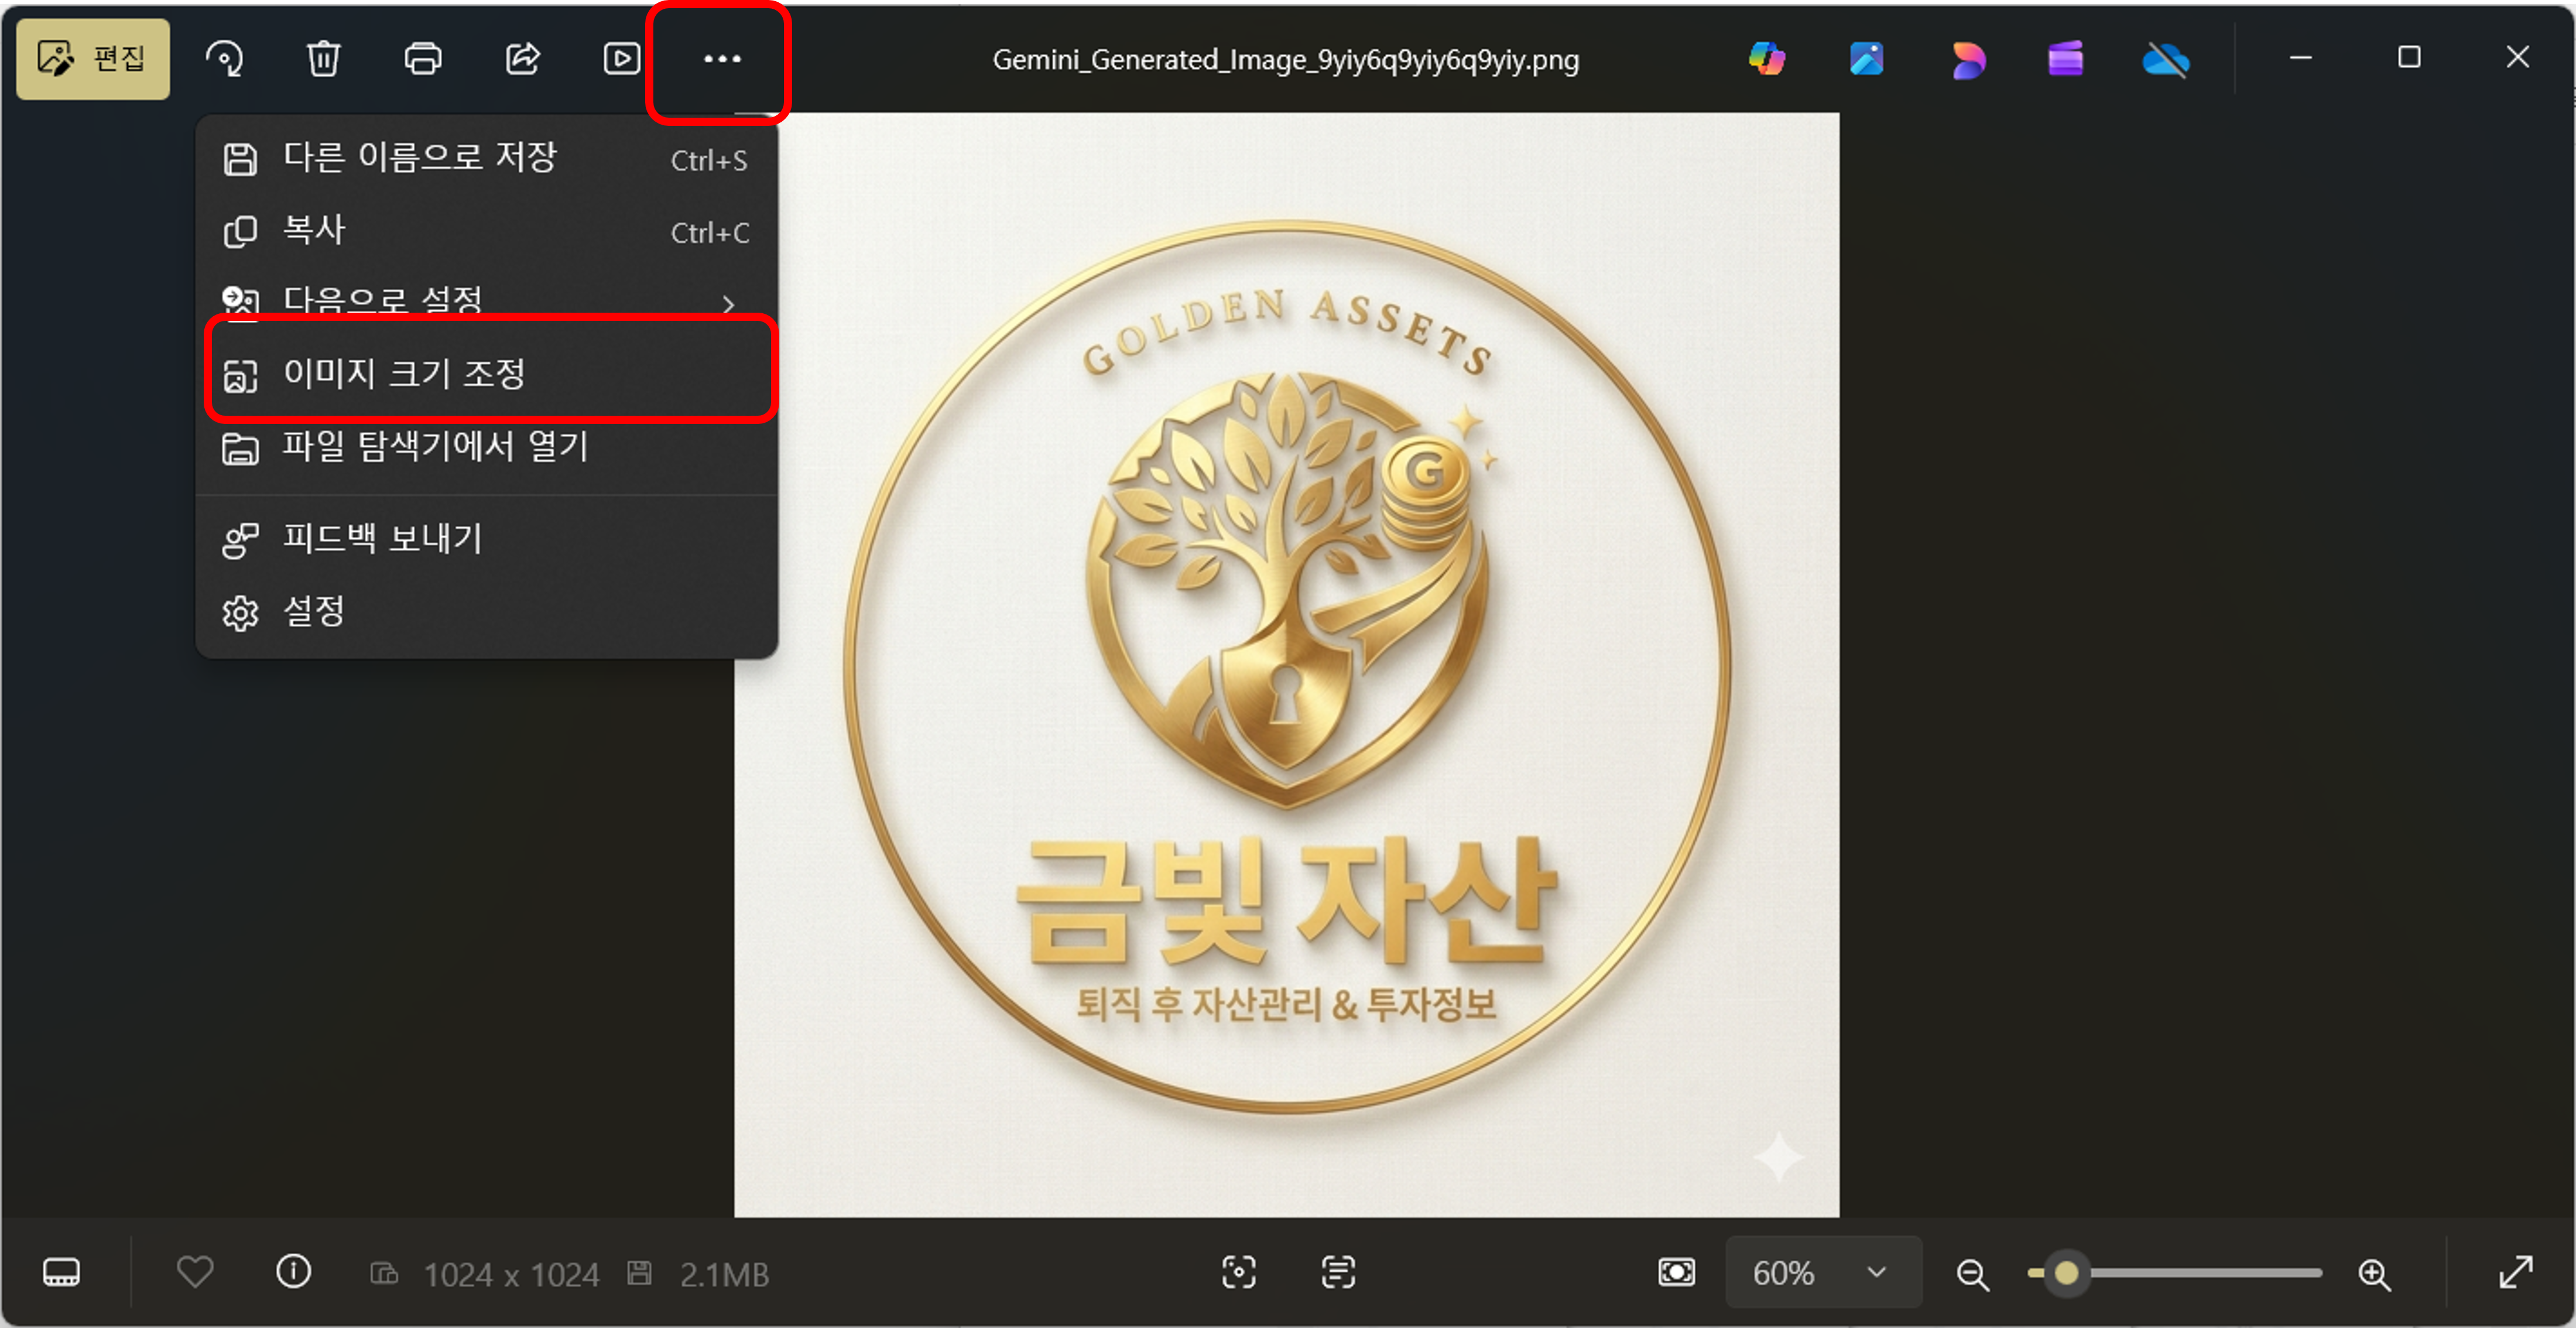Click the print icon
This screenshot has height=1328, width=2576.
pyautogui.click(x=422, y=59)
